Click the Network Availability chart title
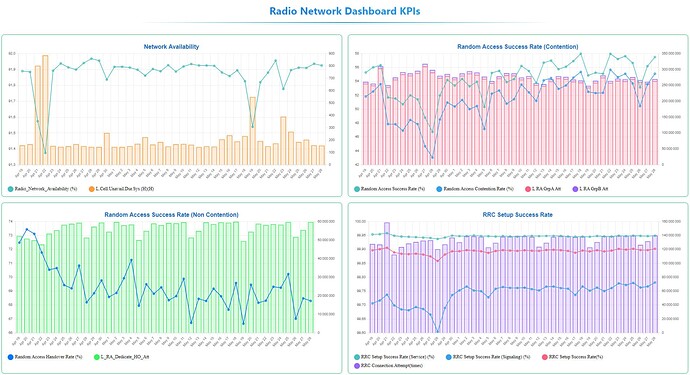The width and height of the screenshot is (690, 375). [x=171, y=46]
